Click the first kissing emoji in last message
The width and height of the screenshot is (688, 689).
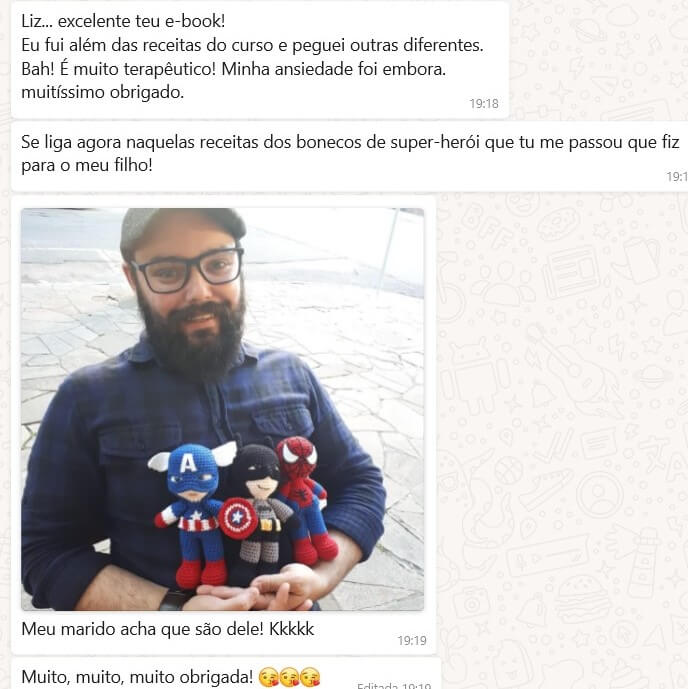click(x=268, y=677)
